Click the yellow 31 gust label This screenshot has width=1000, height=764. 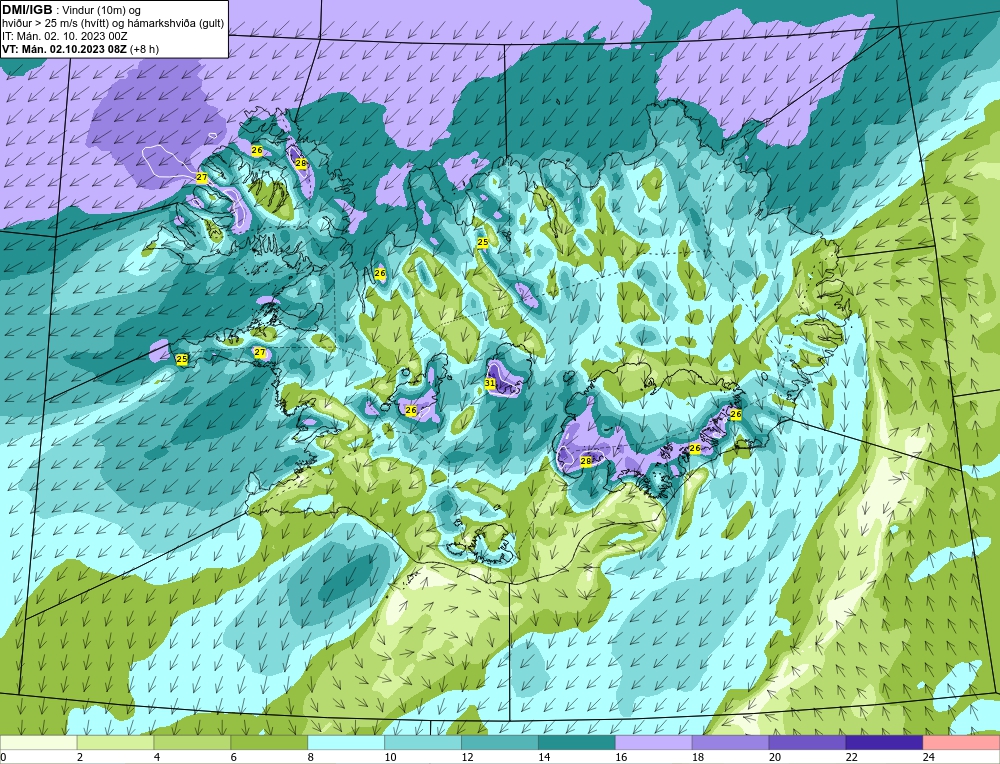click(490, 383)
